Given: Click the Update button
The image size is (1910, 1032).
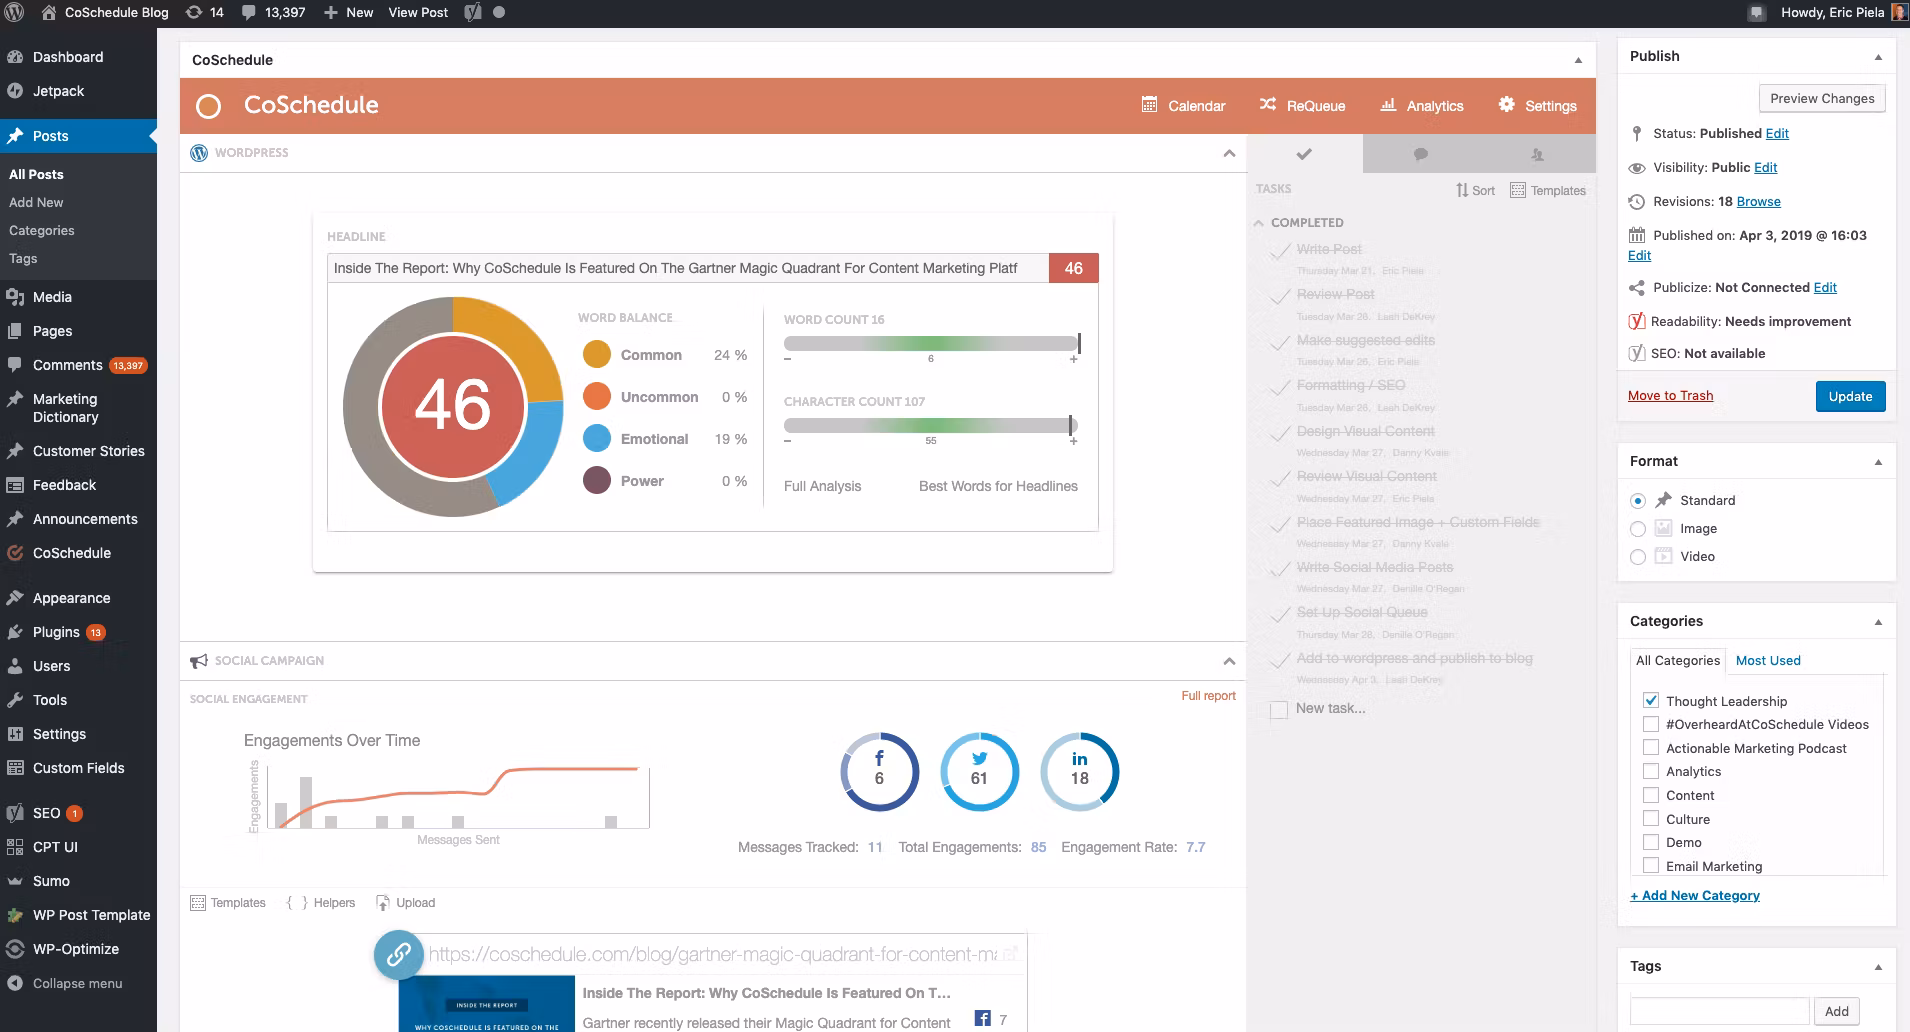Looking at the screenshot, I should [1849, 396].
